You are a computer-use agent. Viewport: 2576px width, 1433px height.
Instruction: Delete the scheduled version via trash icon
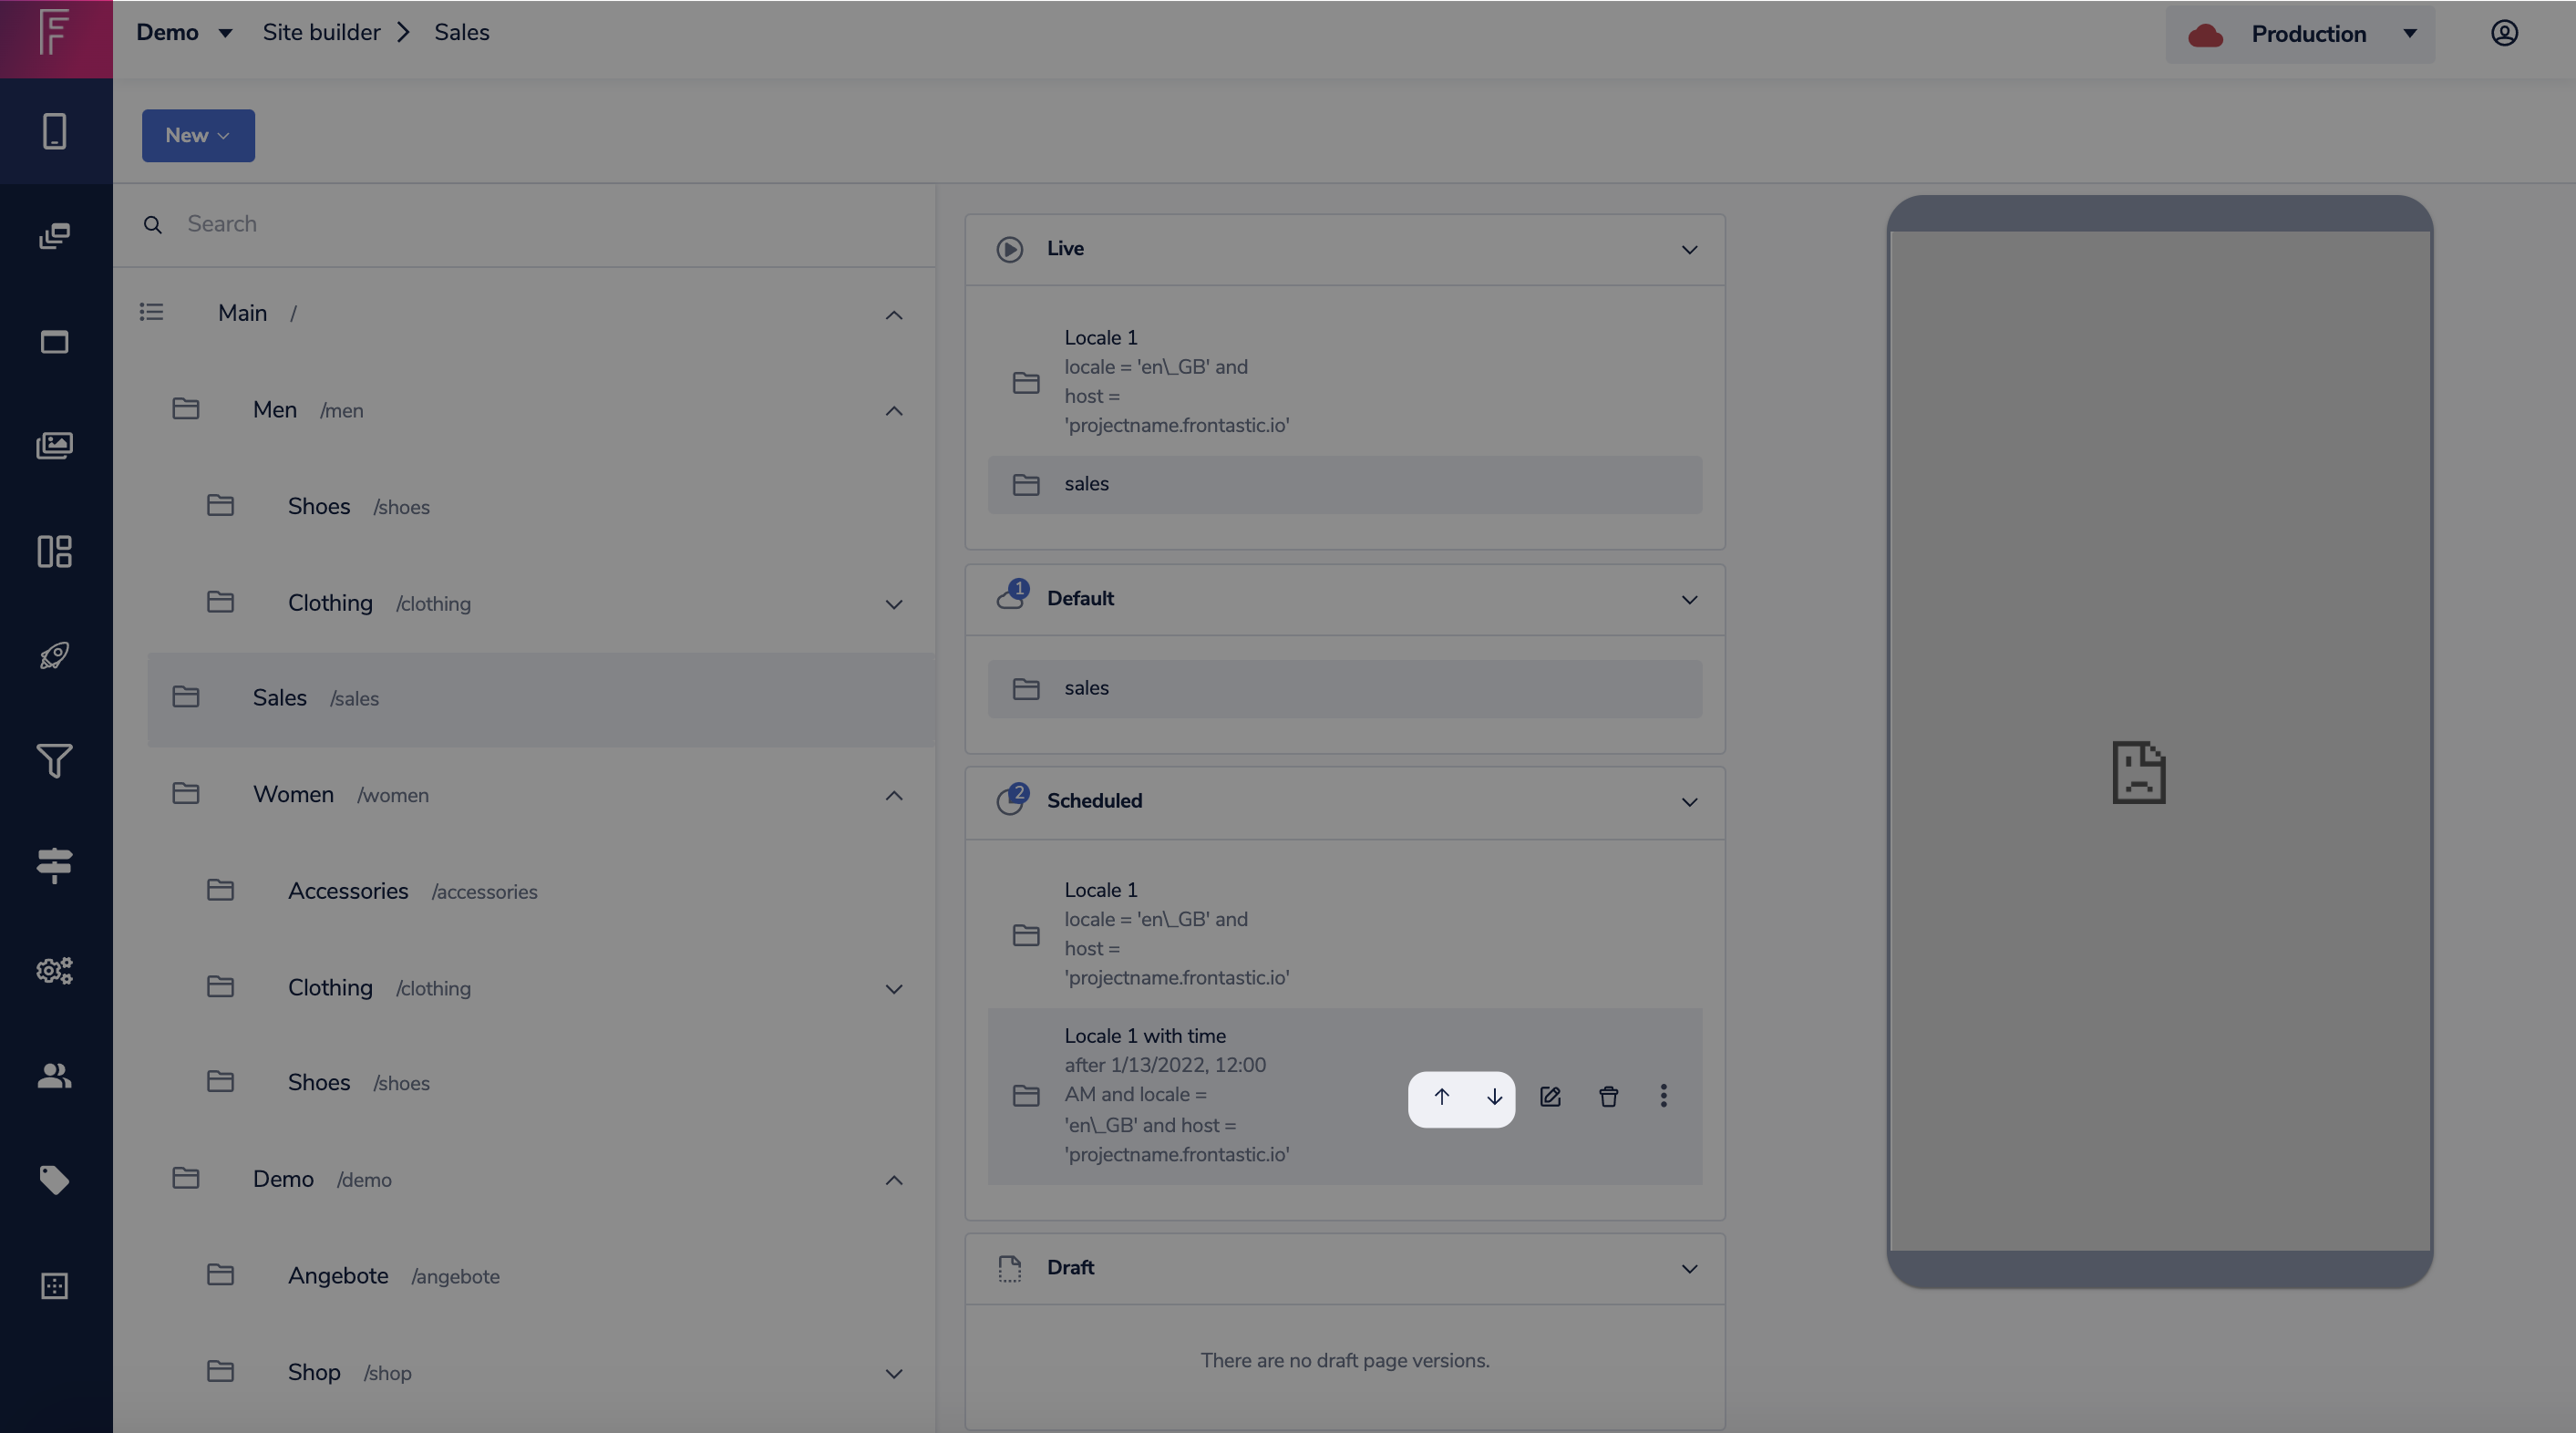click(x=1608, y=1097)
